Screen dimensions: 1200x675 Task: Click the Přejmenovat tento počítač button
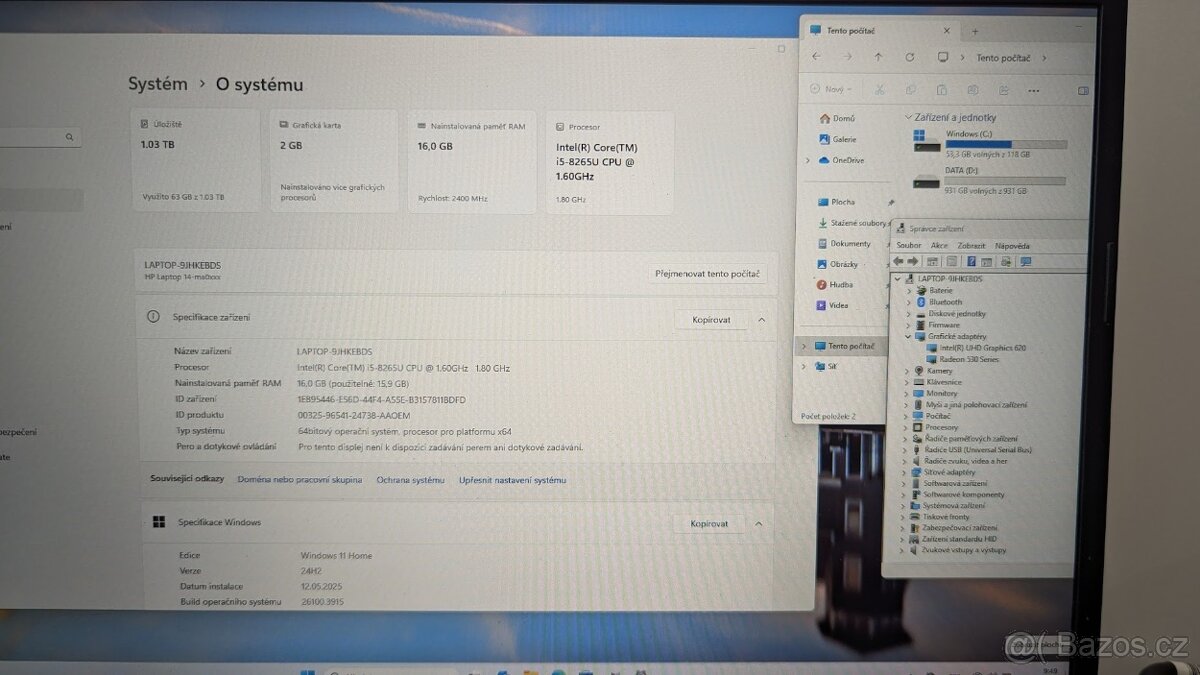(x=708, y=273)
